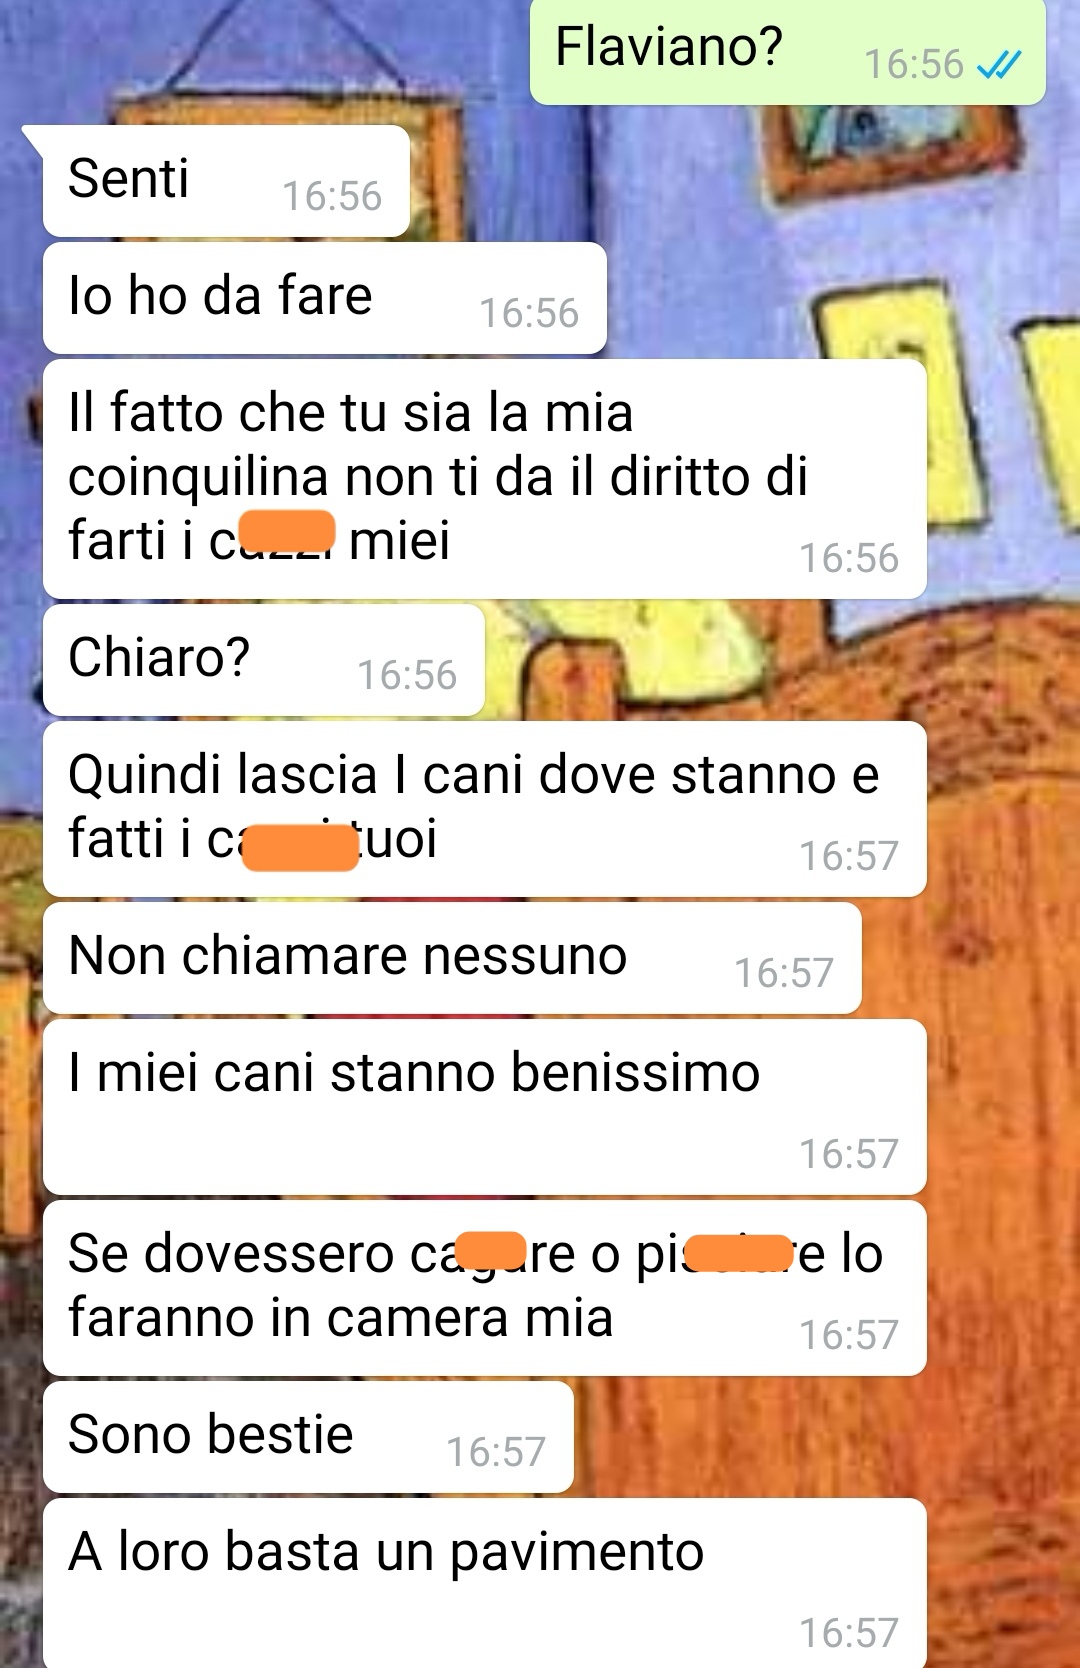
Task: Tap the 'Senti' message bubble
Action: point(226,181)
